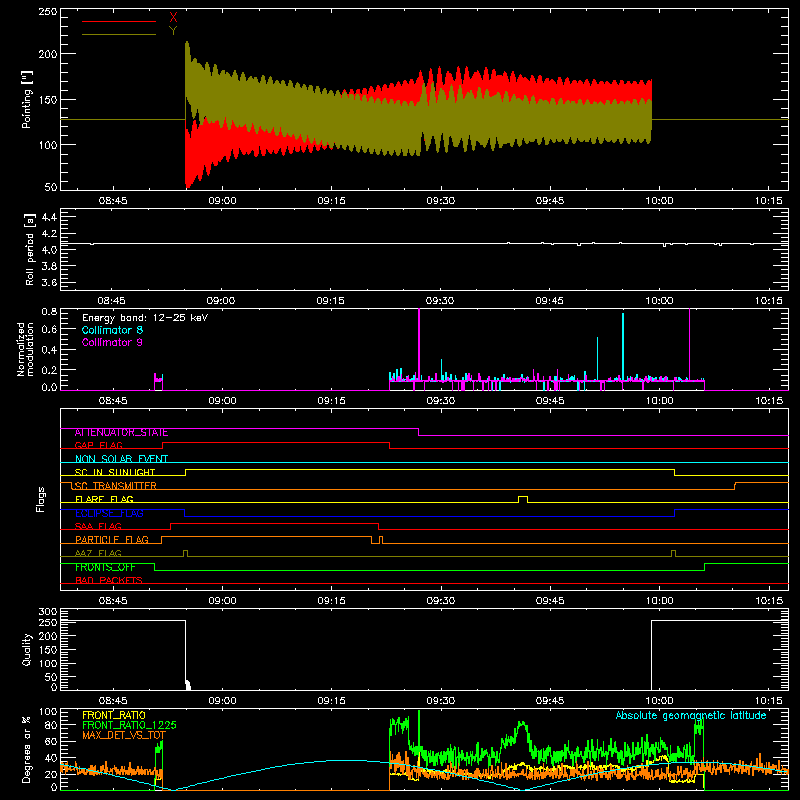Viewport: 800px width, 800px height.
Task: Select the olive legend line for Y
Action: coord(119,34)
